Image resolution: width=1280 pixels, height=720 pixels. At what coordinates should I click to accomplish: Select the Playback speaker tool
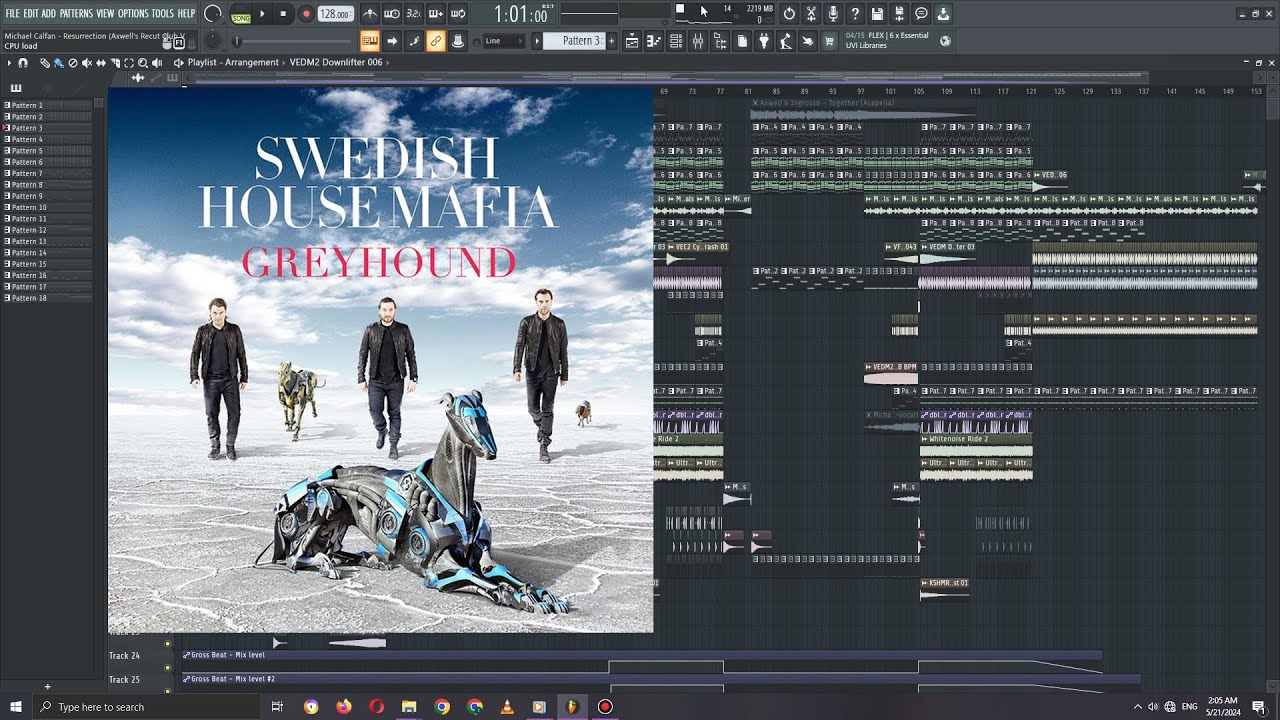(157, 62)
